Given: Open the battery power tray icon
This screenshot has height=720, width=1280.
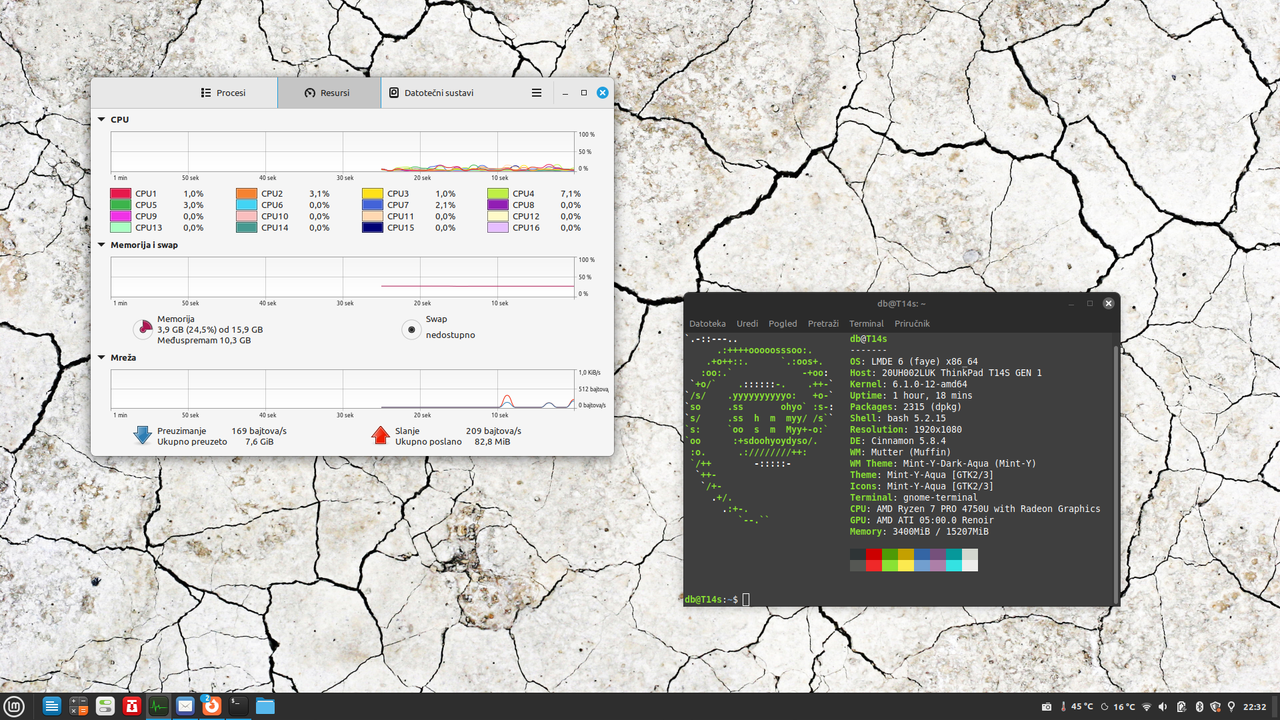Looking at the screenshot, I should click(1182, 707).
